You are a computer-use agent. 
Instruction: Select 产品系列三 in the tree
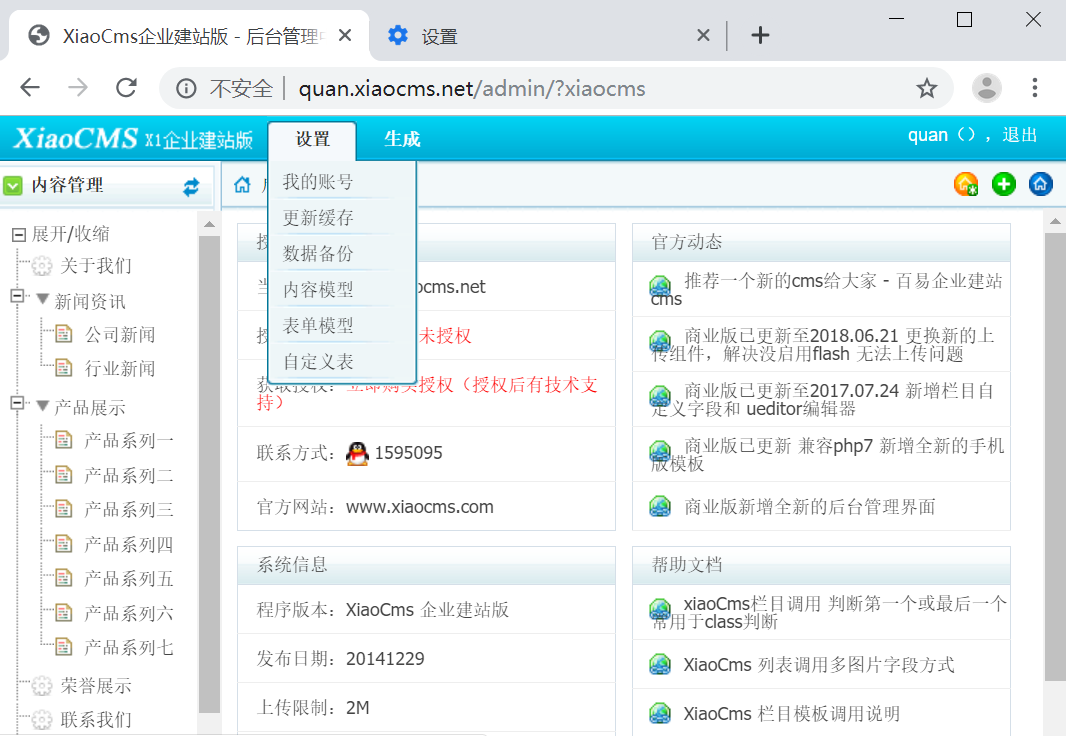tap(128, 509)
